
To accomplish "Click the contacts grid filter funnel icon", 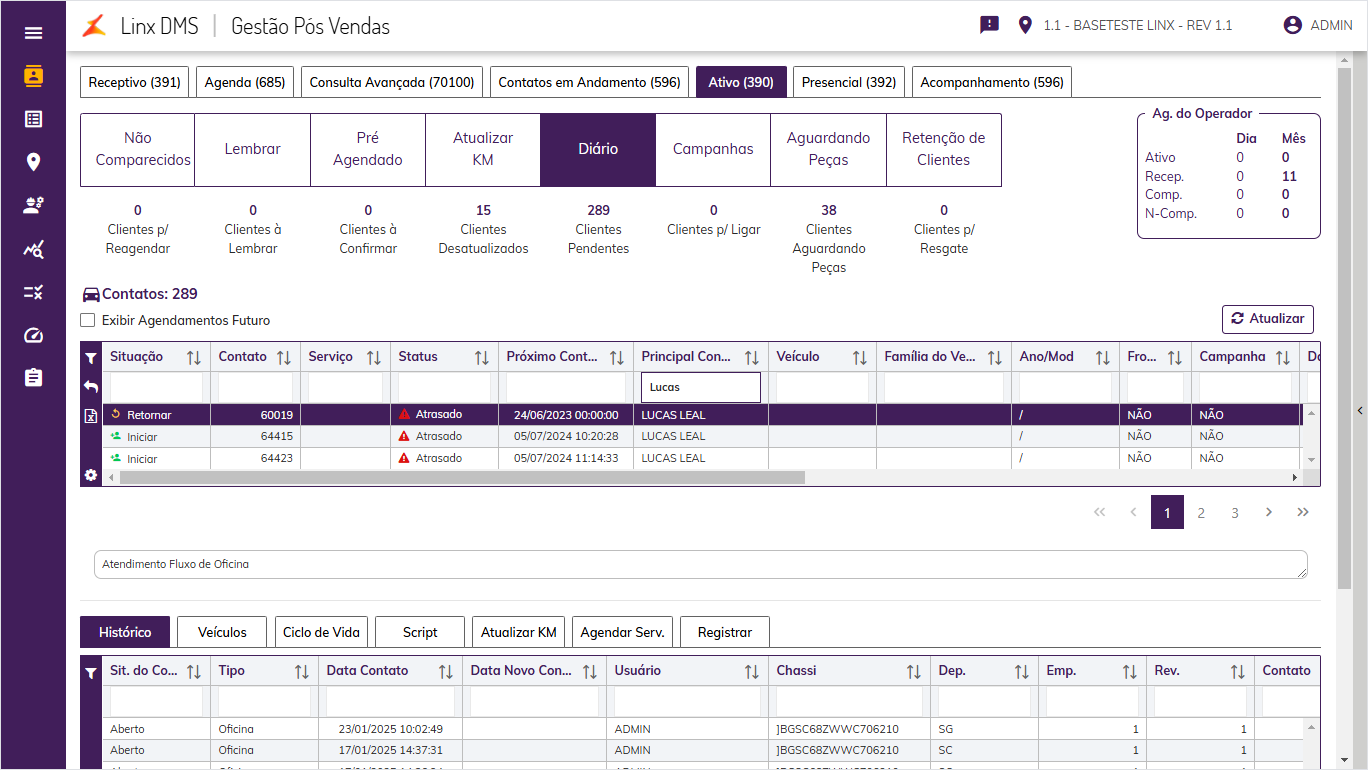I will (x=91, y=358).
